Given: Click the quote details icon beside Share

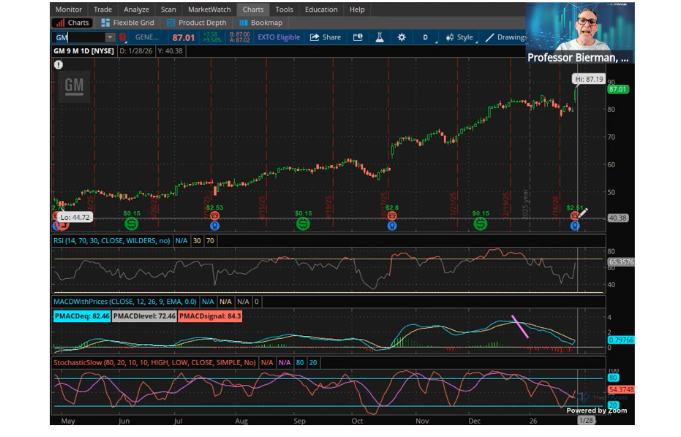Looking at the screenshot, I should pyautogui.click(x=358, y=37).
